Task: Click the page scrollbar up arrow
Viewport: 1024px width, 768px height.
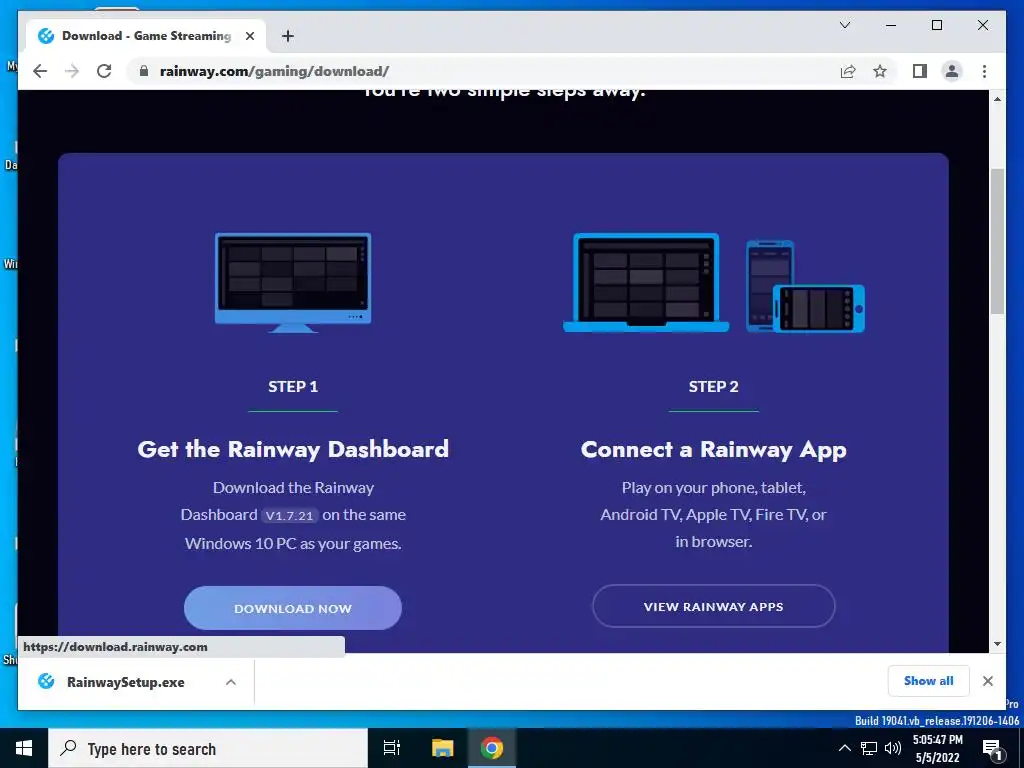Action: [x=997, y=99]
